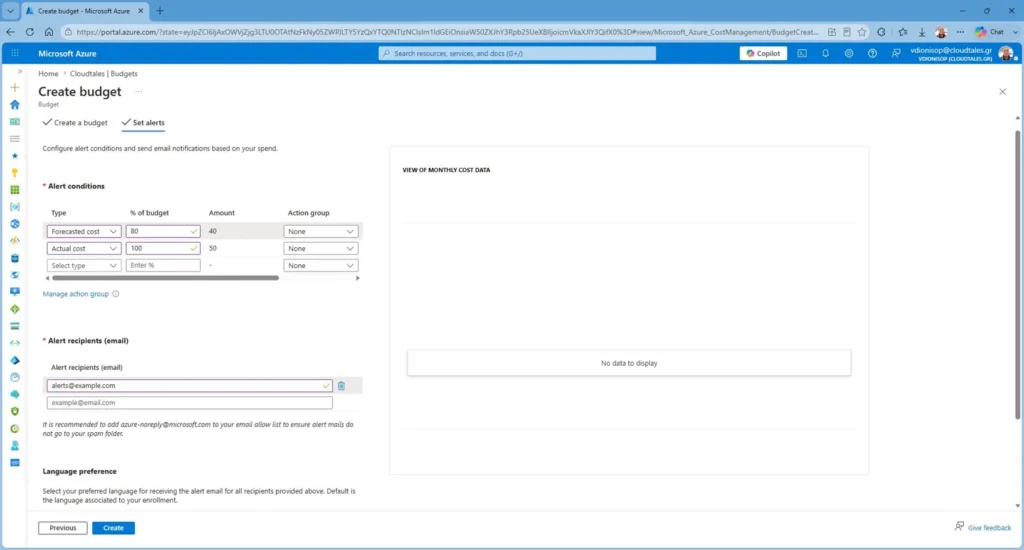Viewport: 1024px width, 550px height.
Task: Click the browser address bar URL
Action: (447, 32)
